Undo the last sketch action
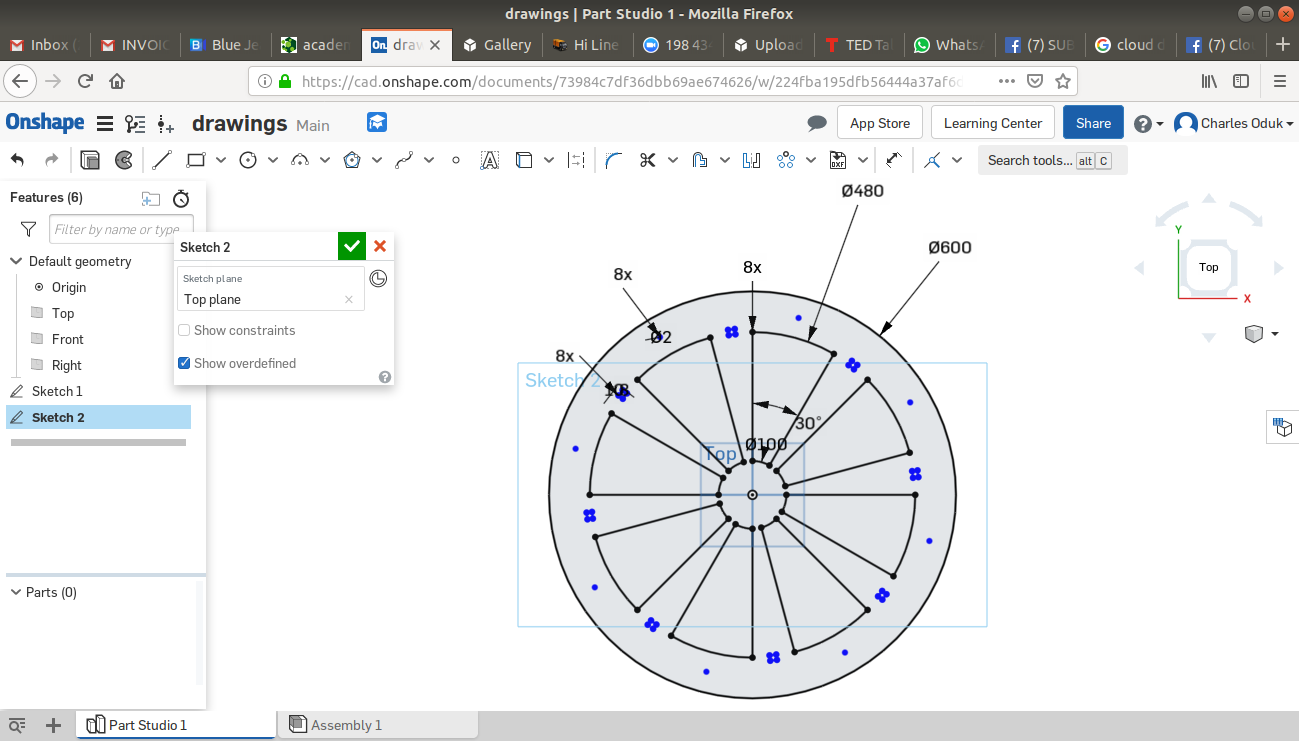 (18, 160)
